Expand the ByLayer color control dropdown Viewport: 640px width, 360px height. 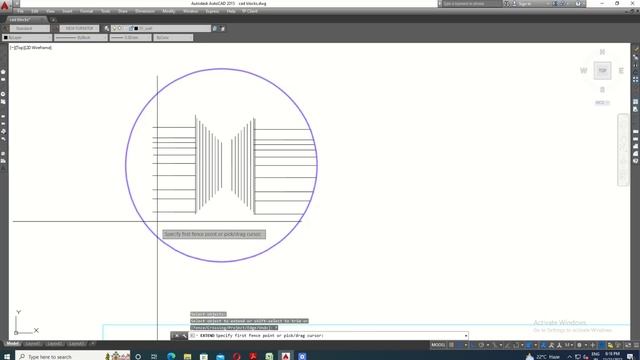[27, 38]
